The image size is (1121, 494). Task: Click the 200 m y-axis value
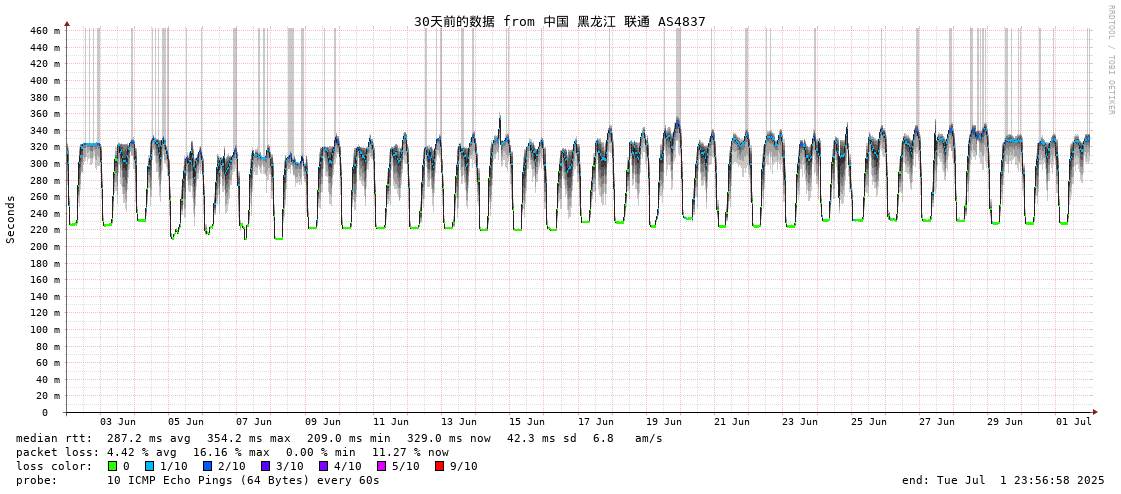point(45,247)
